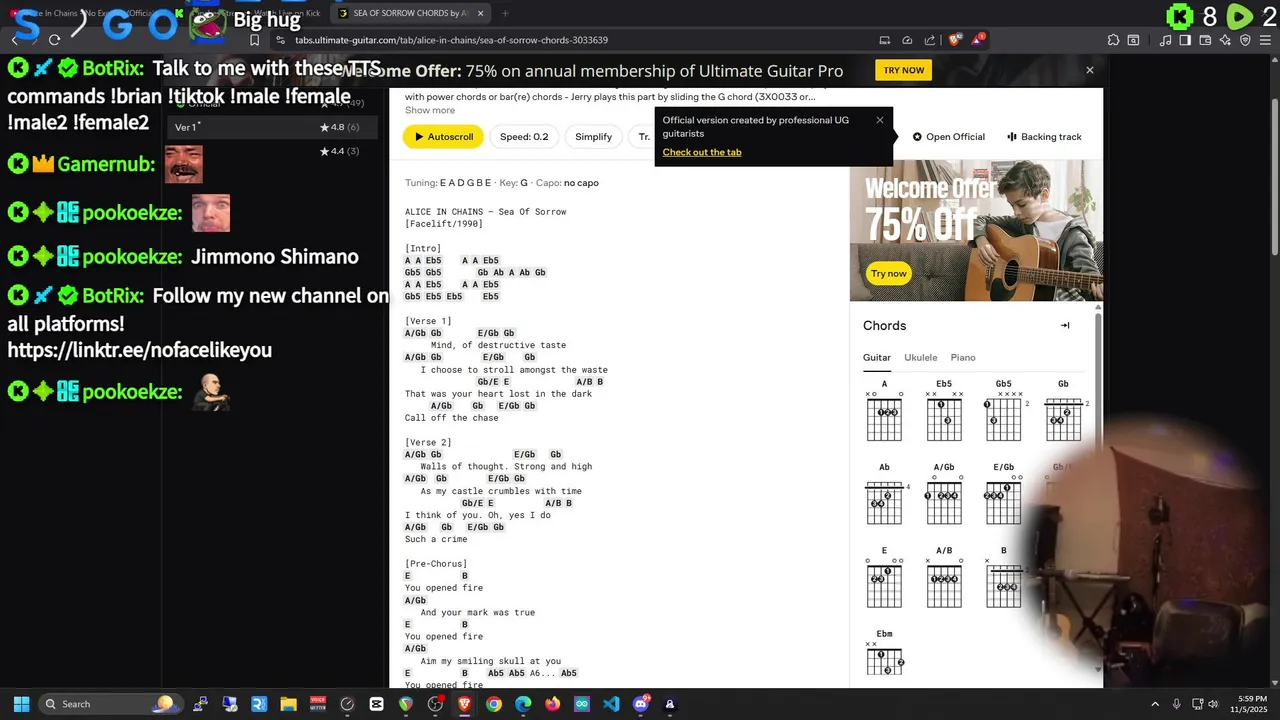Expand the 'Show more' description

click(x=430, y=110)
